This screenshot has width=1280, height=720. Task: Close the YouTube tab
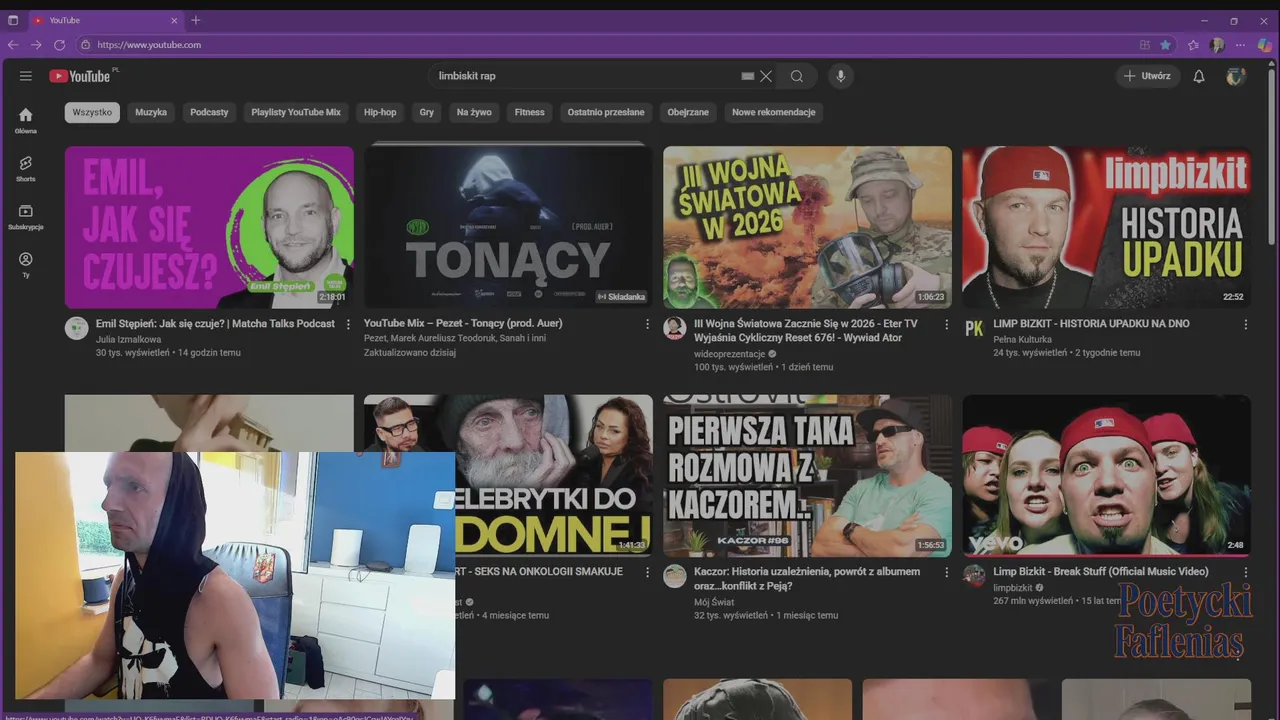point(174,20)
